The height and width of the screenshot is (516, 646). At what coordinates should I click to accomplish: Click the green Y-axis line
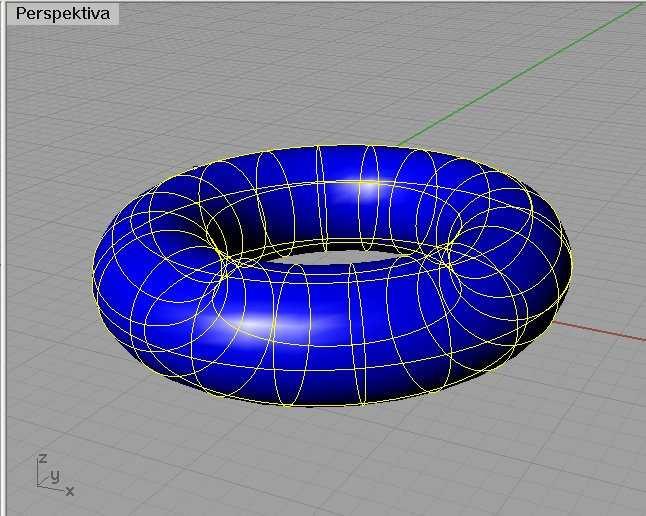tap(519, 74)
